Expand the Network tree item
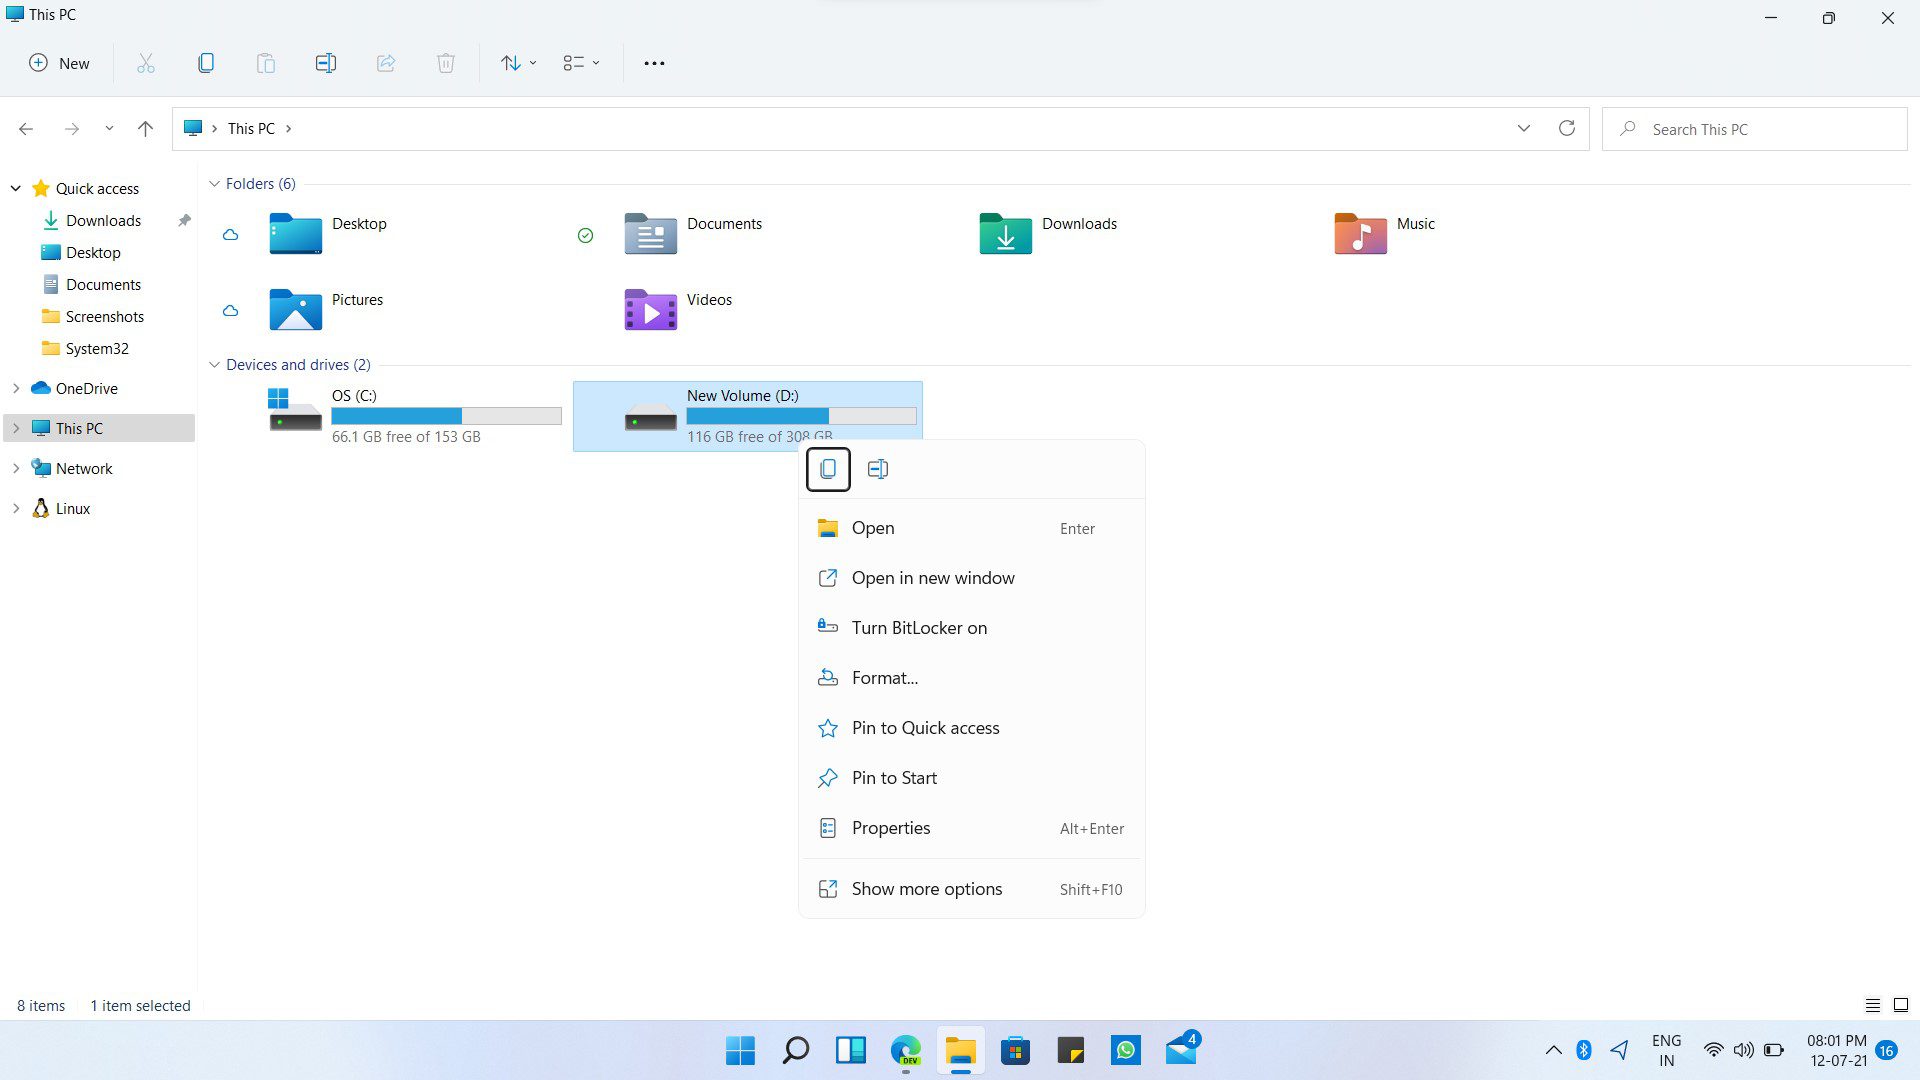Screen dimensions: 1920x1080 pos(16,468)
